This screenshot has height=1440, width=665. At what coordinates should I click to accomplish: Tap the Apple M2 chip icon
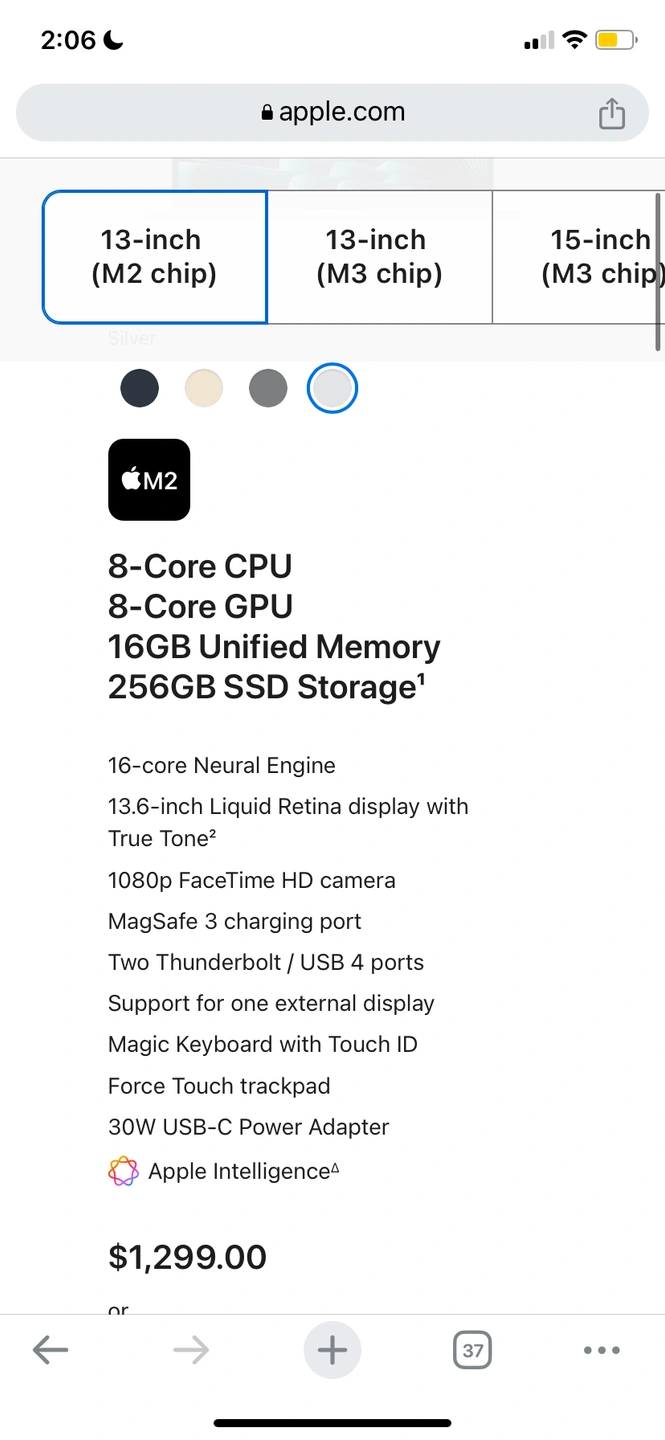(x=149, y=480)
